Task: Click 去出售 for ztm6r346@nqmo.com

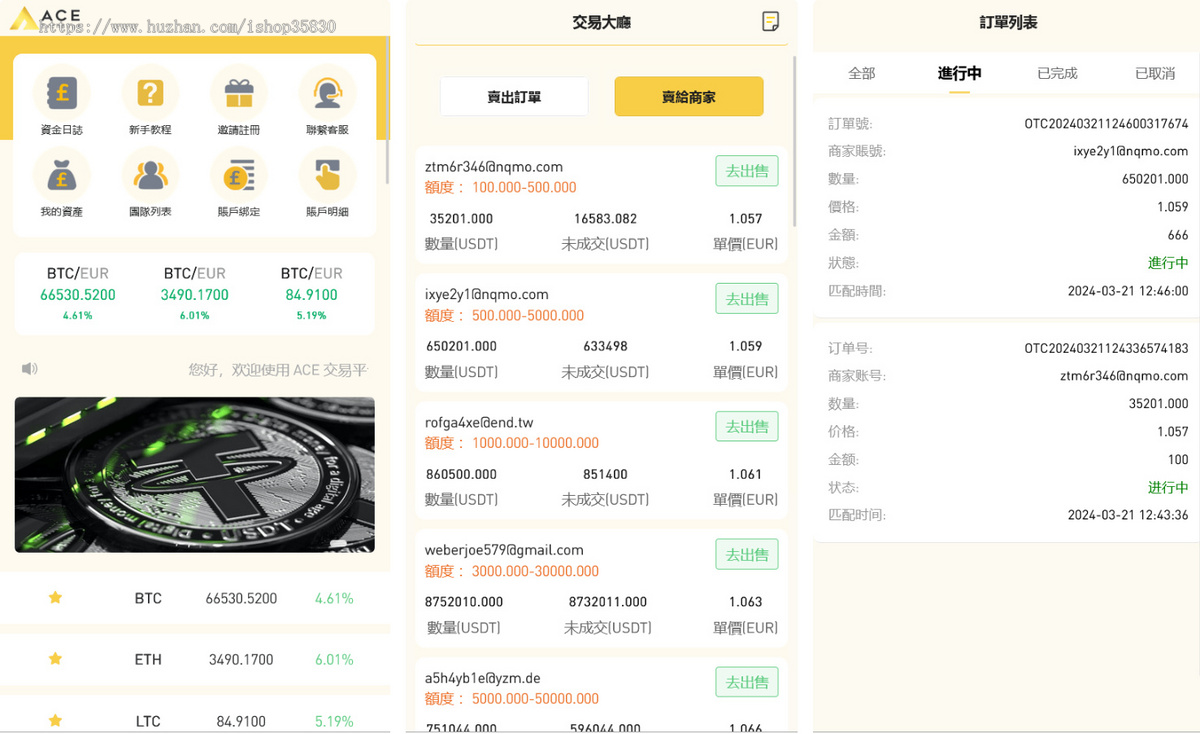Action: (x=747, y=171)
